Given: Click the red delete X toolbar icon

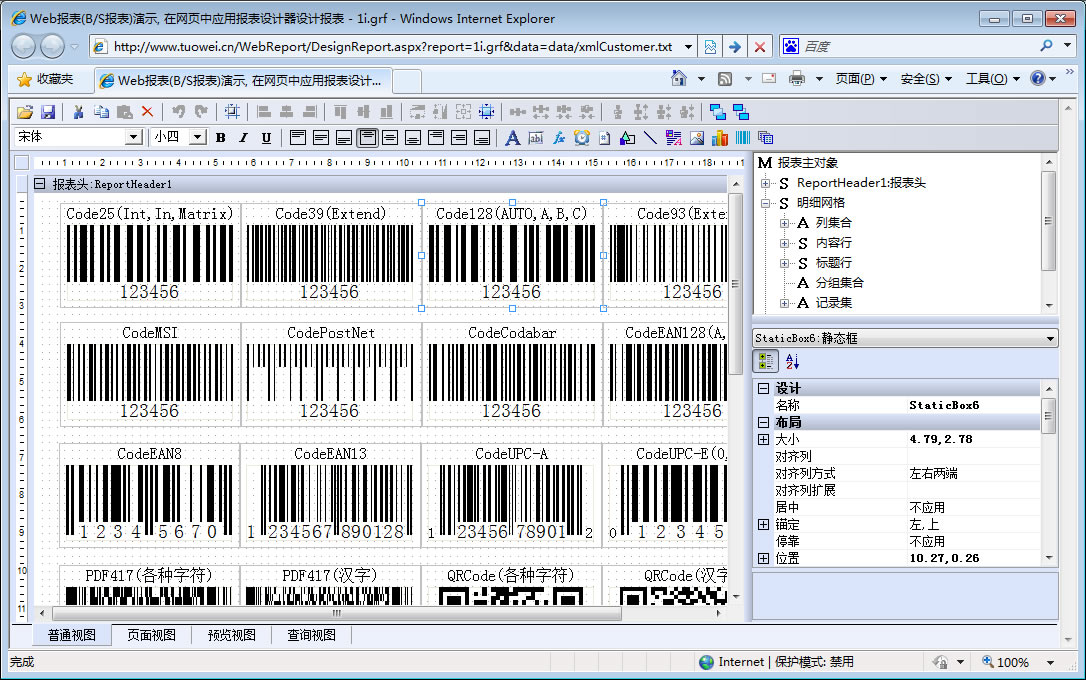Looking at the screenshot, I should (x=147, y=112).
